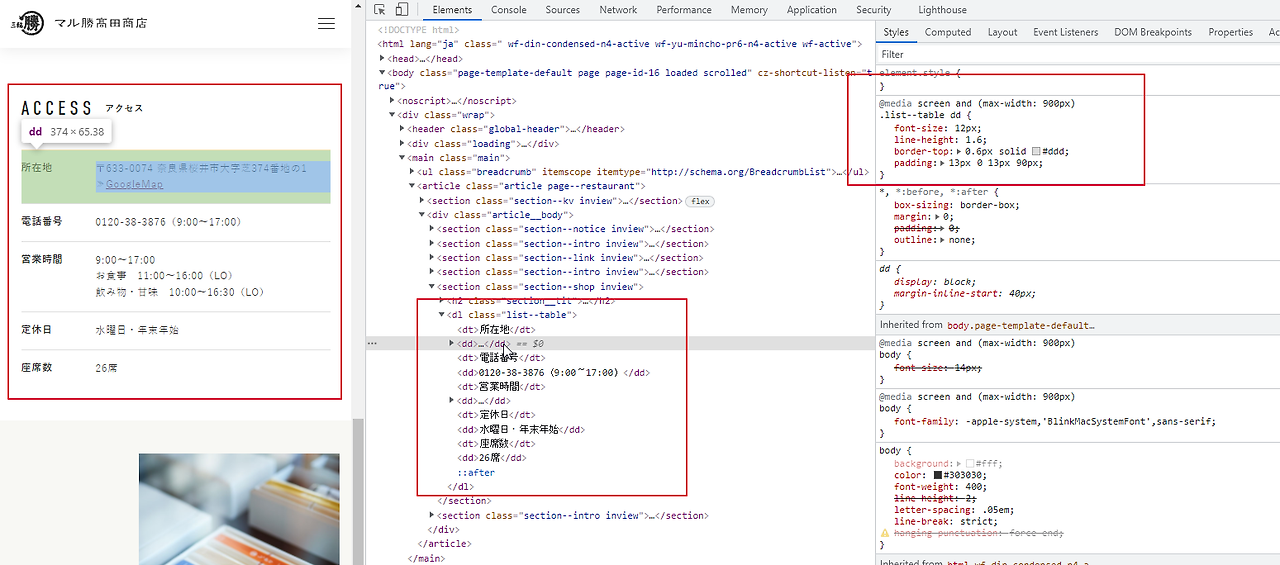Screen dimensions: 1280x565
Task: Toggle the device toolbar icon
Action: coord(401,10)
